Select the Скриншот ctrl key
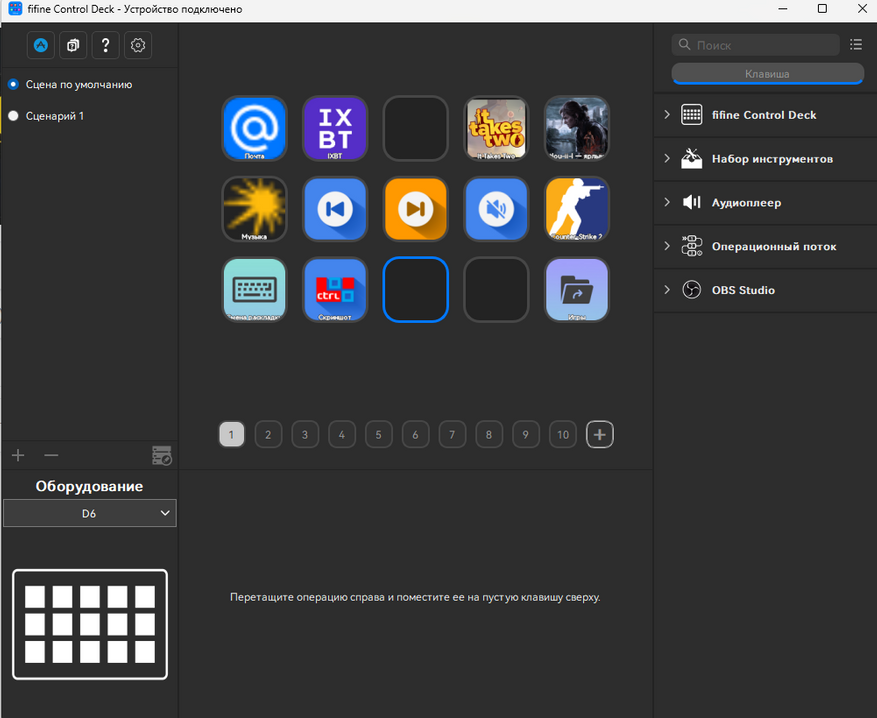 click(x=335, y=290)
